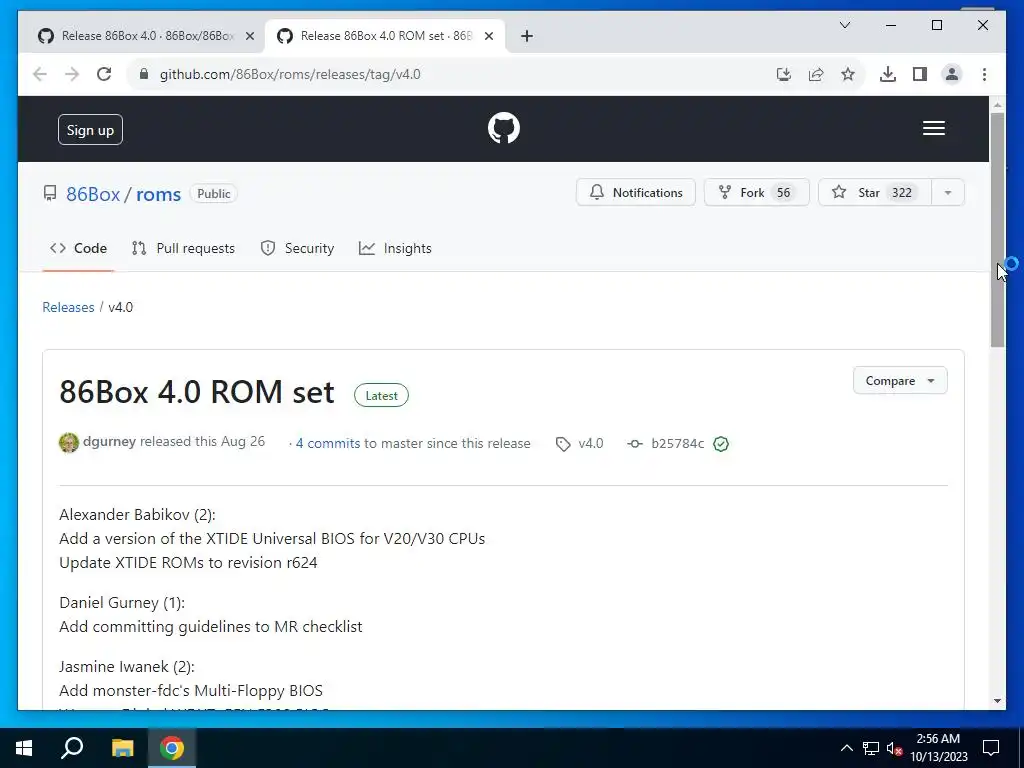Click the '86Box 4.0 ROM set' heading
The height and width of the screenshot is (768, 1024).
tap(197, 392)
